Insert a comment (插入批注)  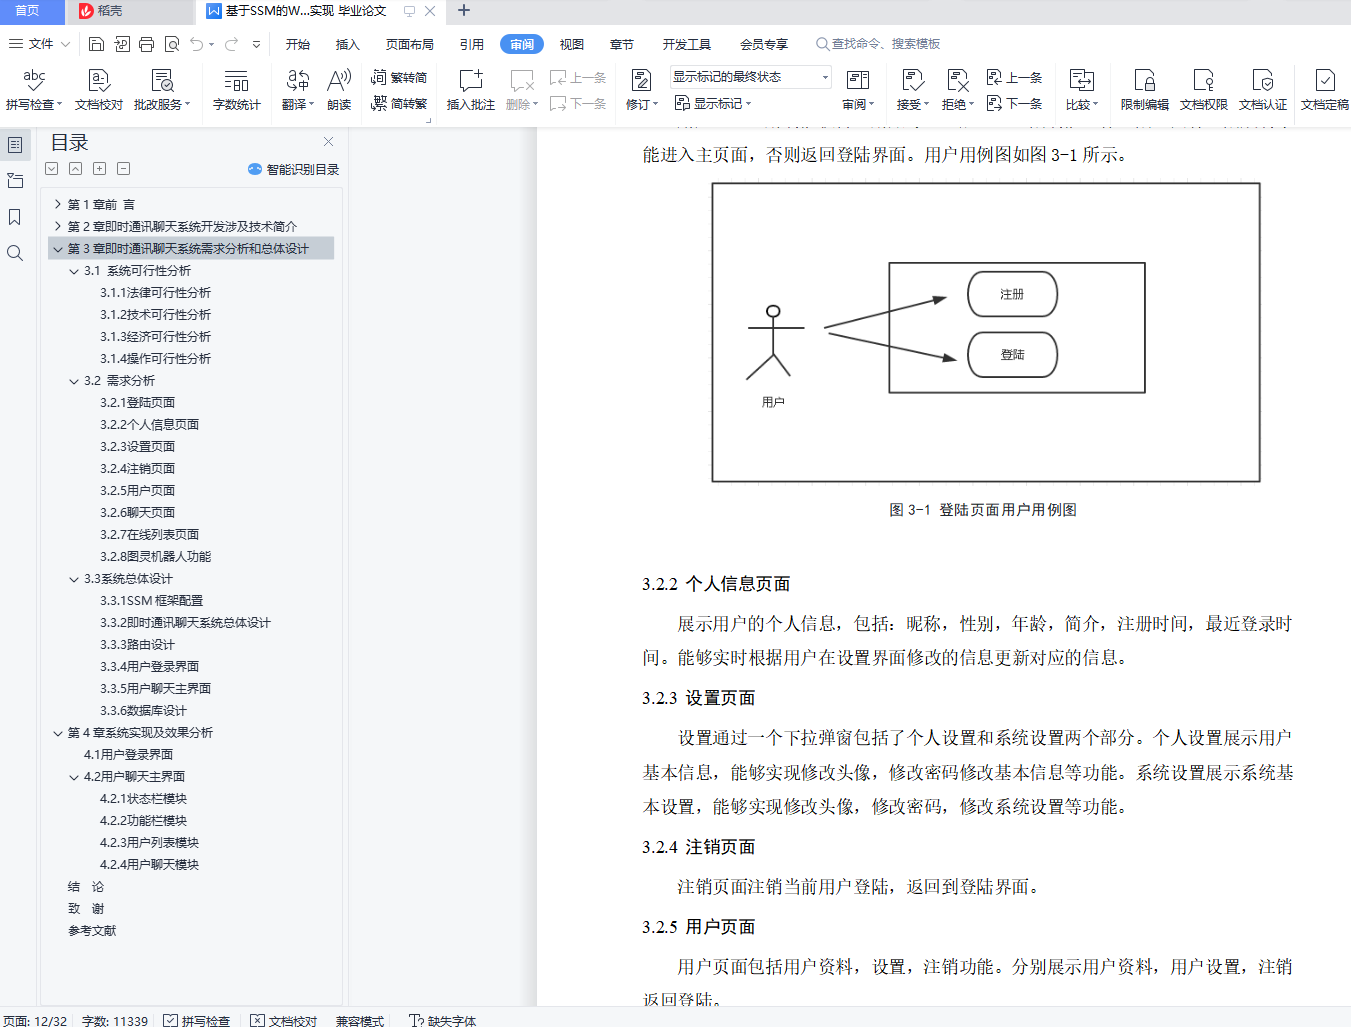[470, 89]
